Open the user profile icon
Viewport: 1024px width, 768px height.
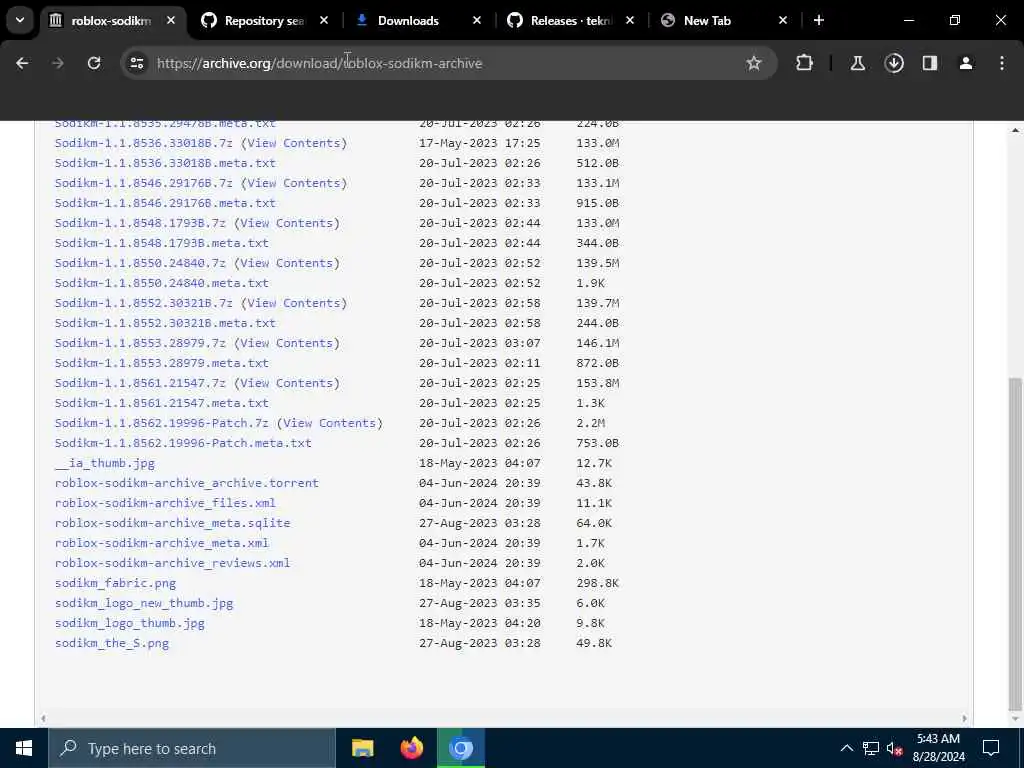click(x=966, y=63)
